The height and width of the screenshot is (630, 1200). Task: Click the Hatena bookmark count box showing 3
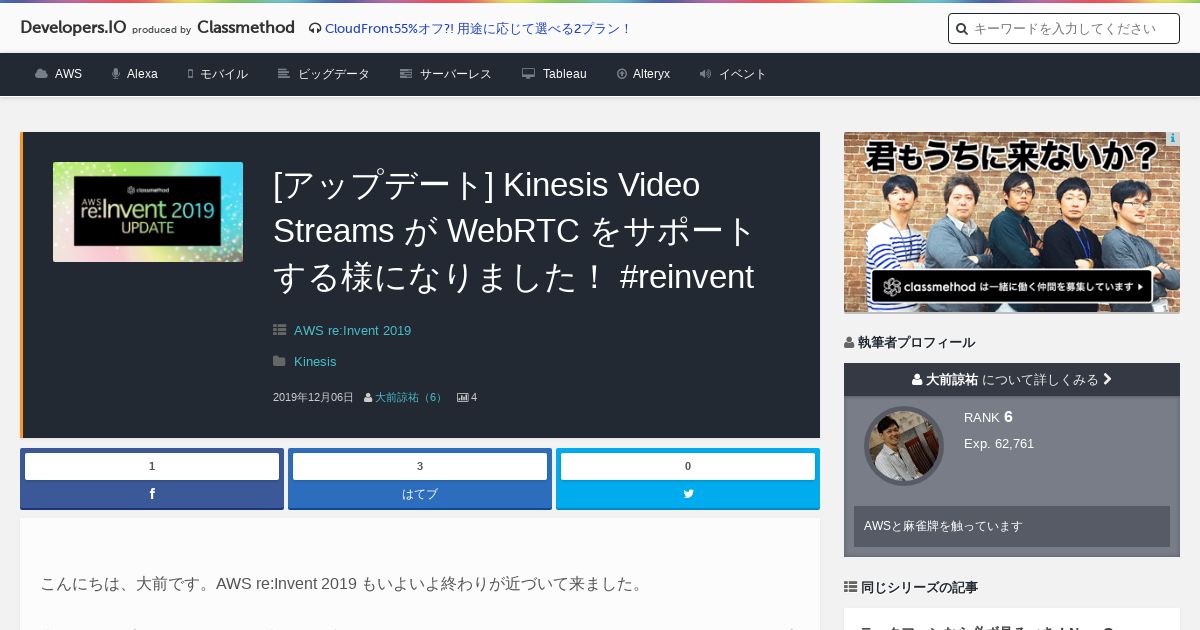coord(420,466)
